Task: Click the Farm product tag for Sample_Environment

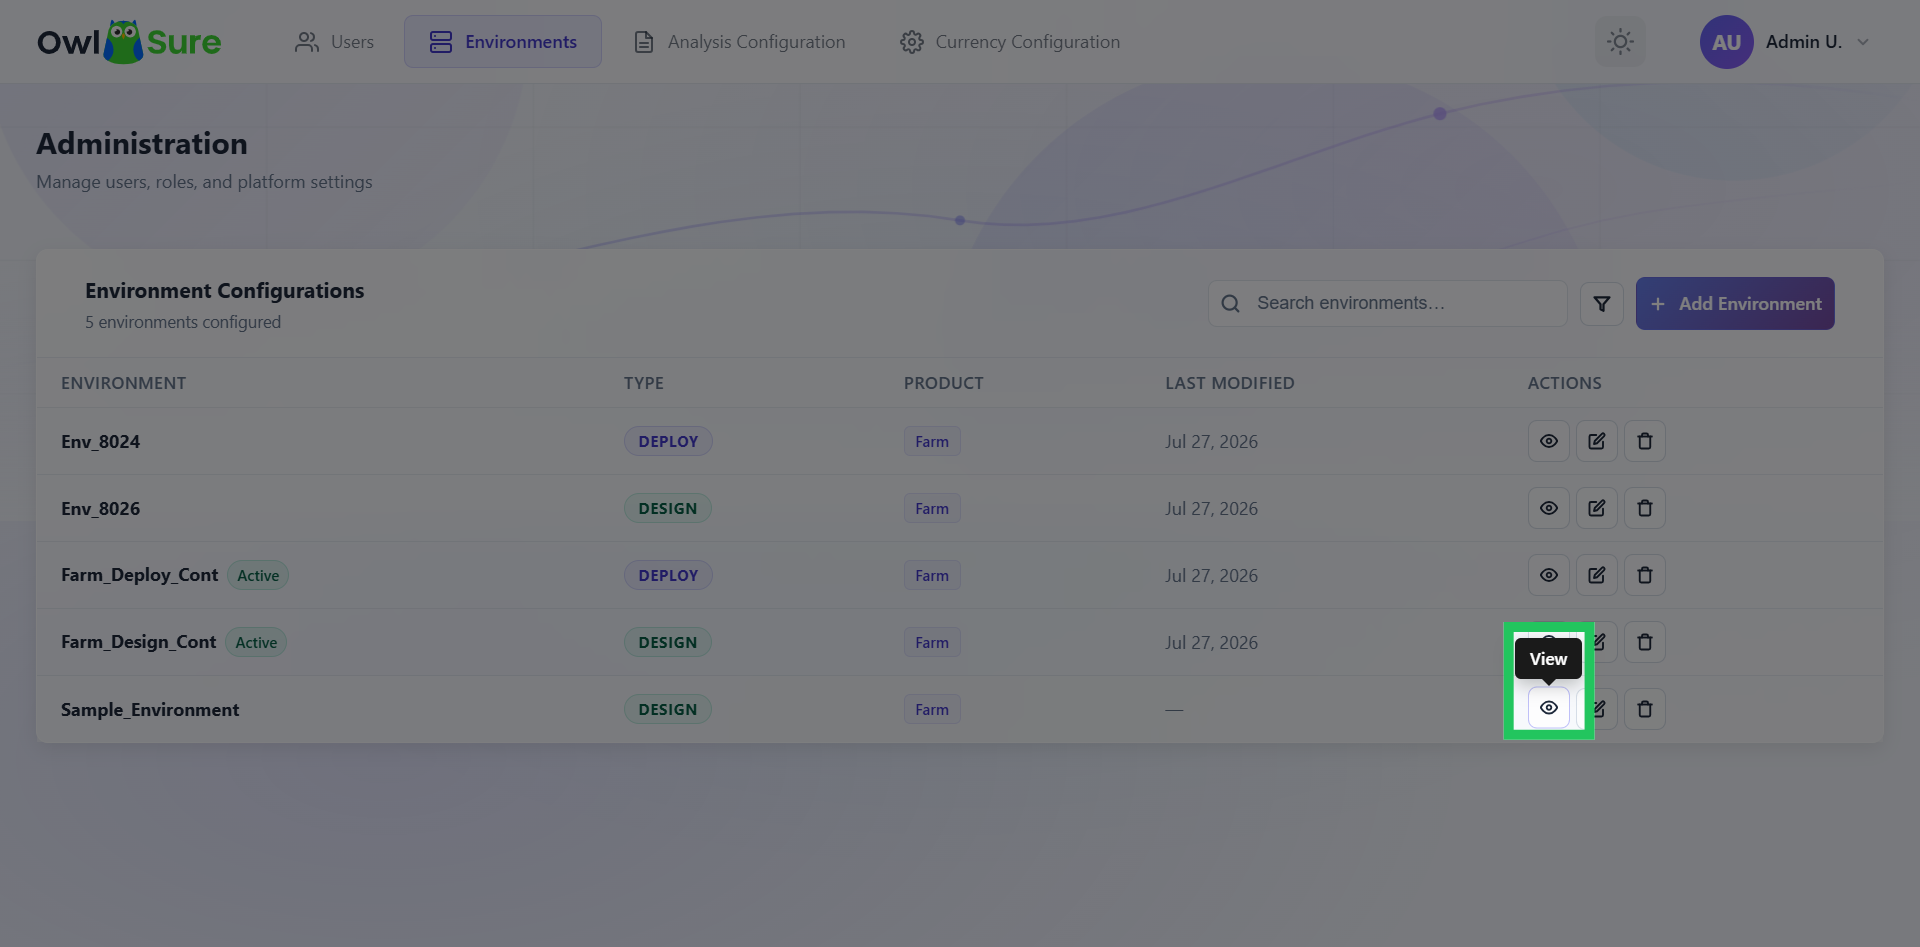Action: point(932,709)
